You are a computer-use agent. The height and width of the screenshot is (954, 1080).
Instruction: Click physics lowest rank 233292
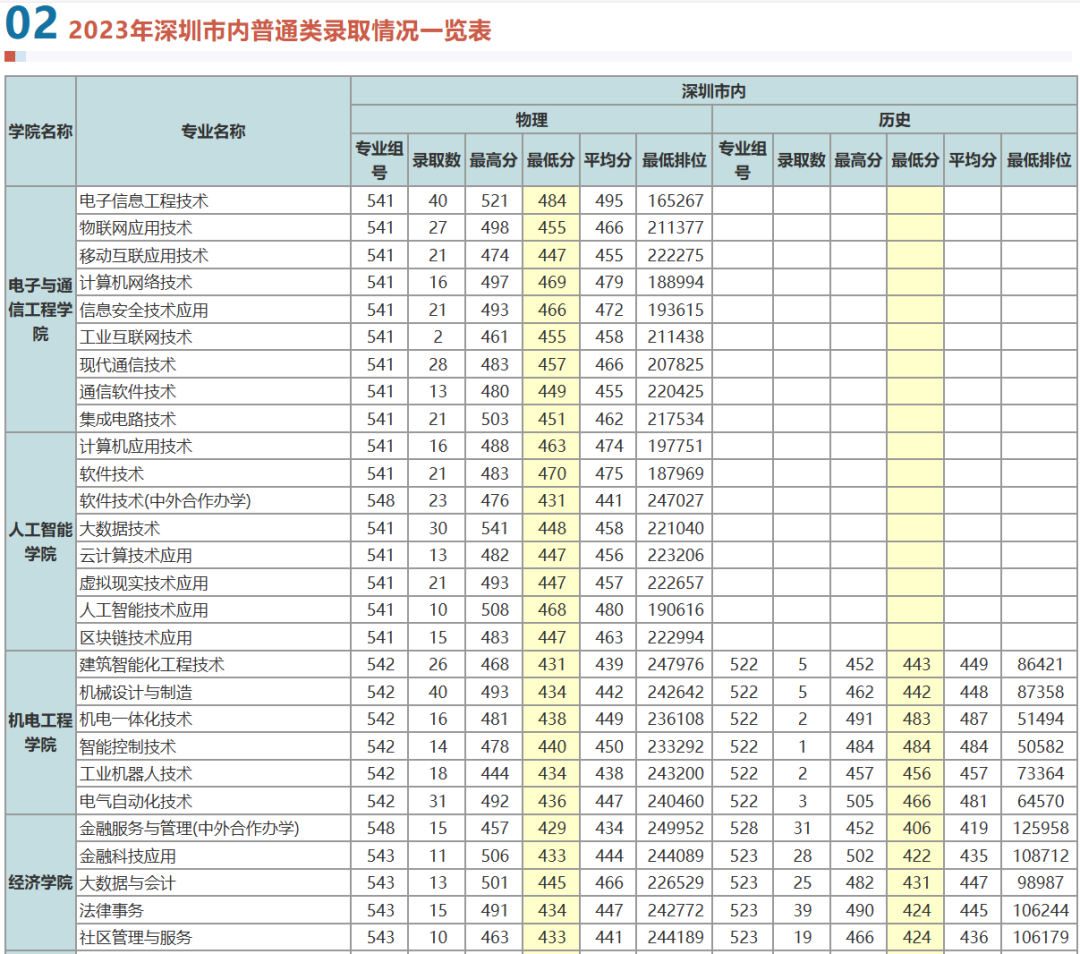675,746
